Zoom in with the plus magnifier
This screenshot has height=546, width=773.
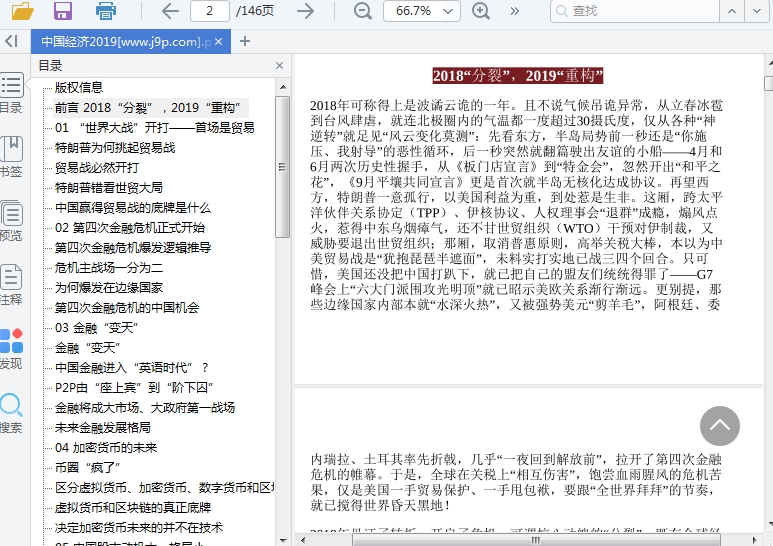[481, 11]
